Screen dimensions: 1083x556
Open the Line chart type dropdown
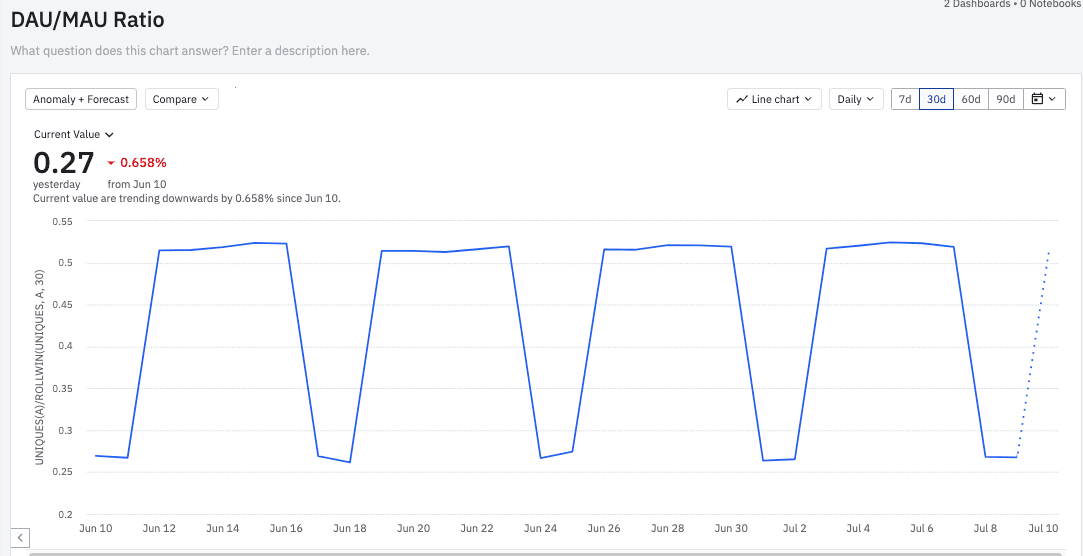point(774,99)
